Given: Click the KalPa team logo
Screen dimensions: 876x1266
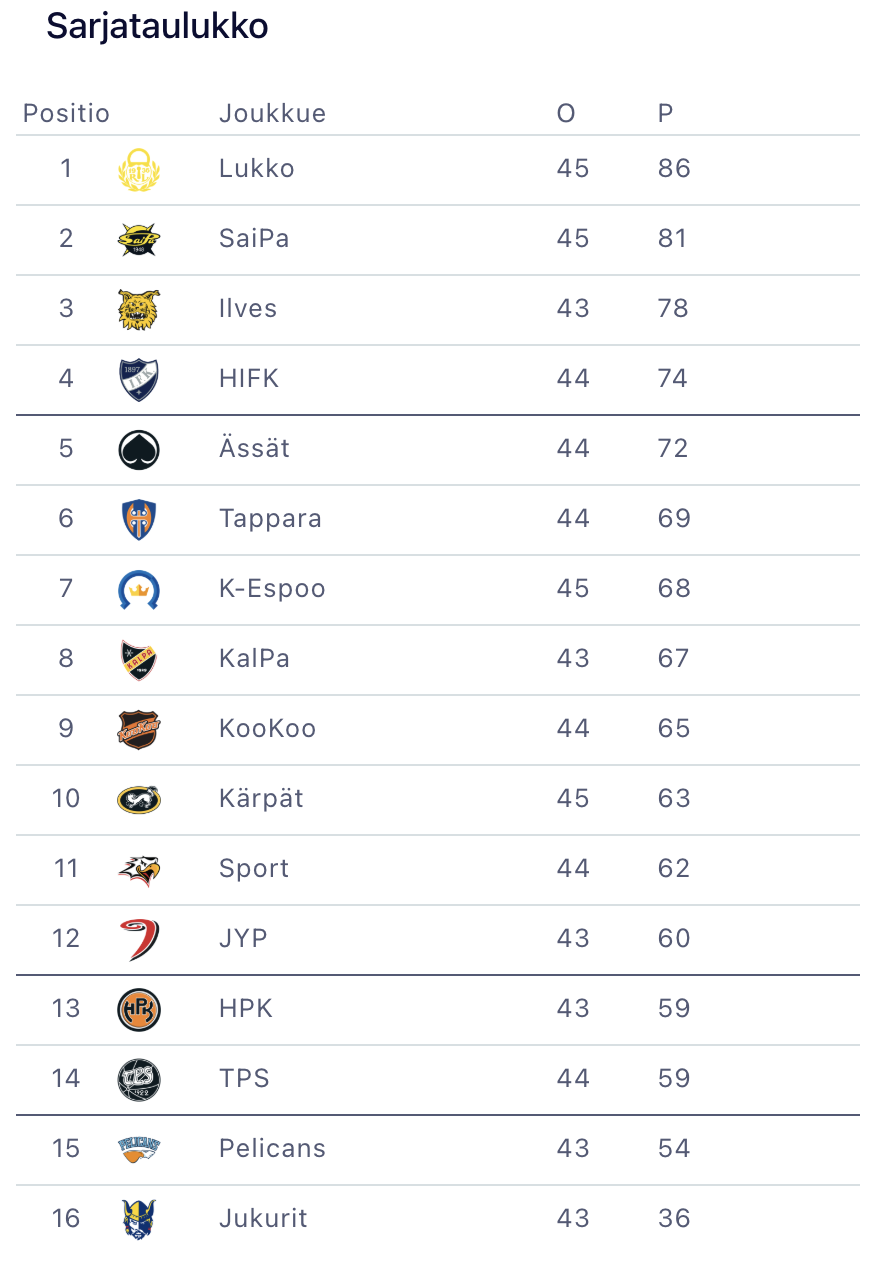Looking at the screenshot, I should pyautogui.click(x=138, y=659).
